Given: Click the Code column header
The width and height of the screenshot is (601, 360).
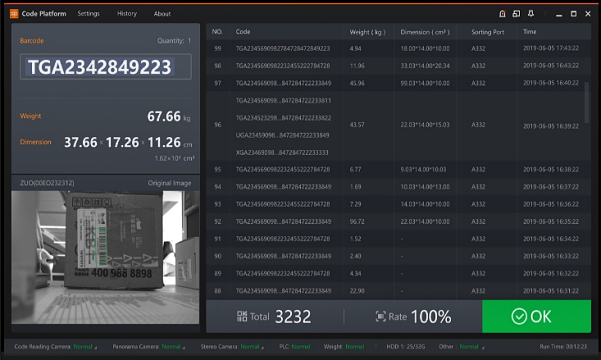Looking at the screenshot, I should 243,32.
